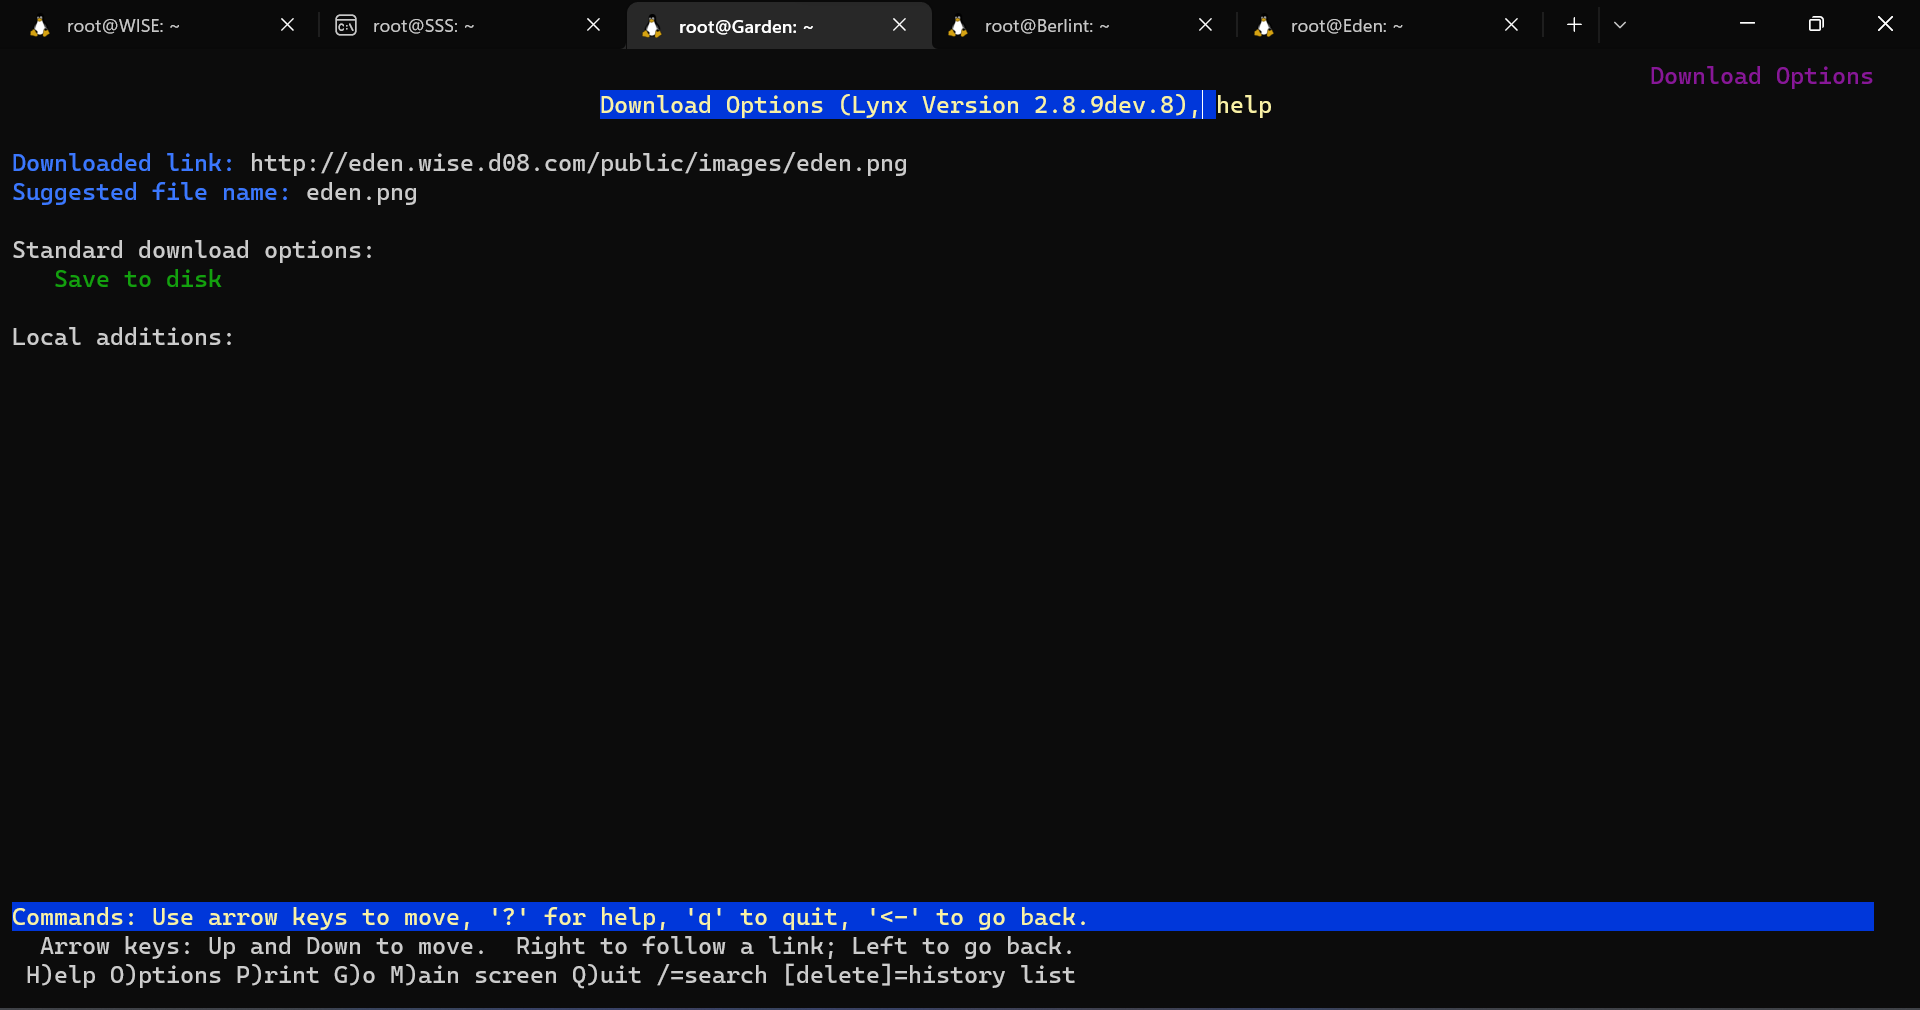Switch to the root@SSS tab

(x=423, y=26)
